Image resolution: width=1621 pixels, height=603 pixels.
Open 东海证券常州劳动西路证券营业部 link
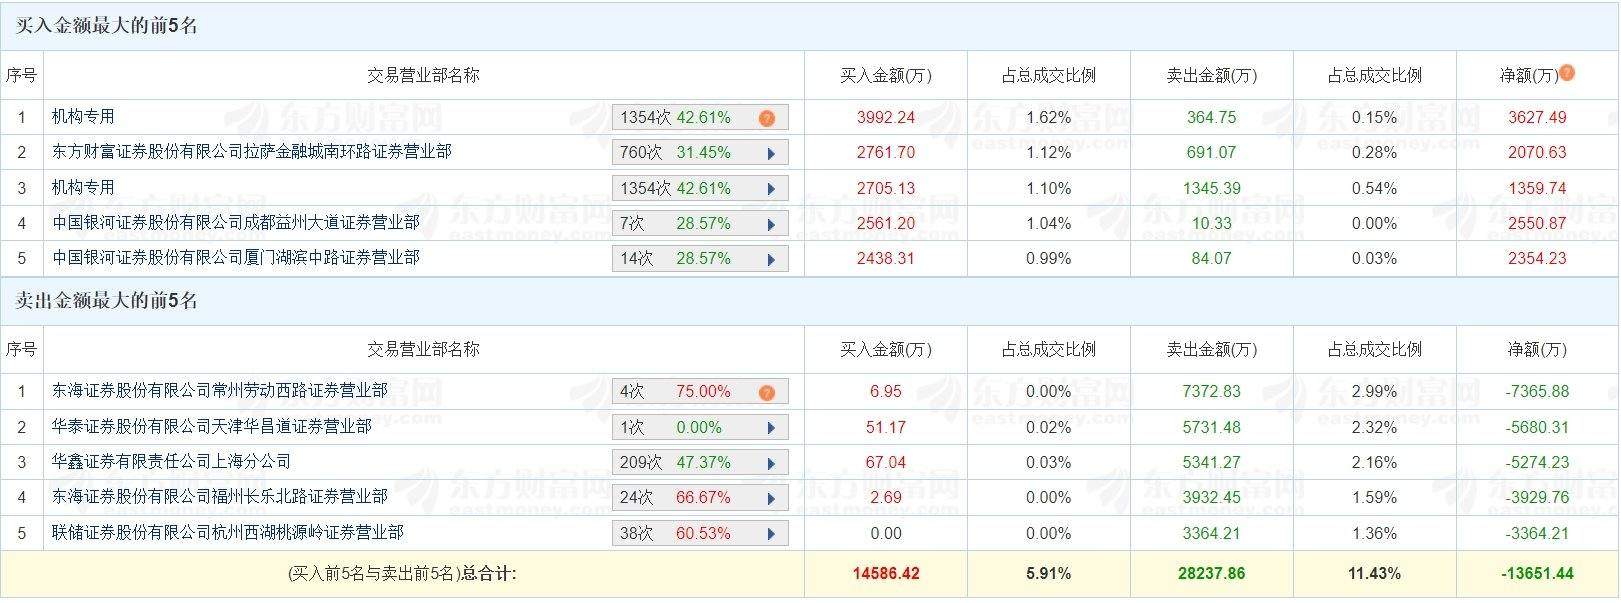(x=219, y=391)
